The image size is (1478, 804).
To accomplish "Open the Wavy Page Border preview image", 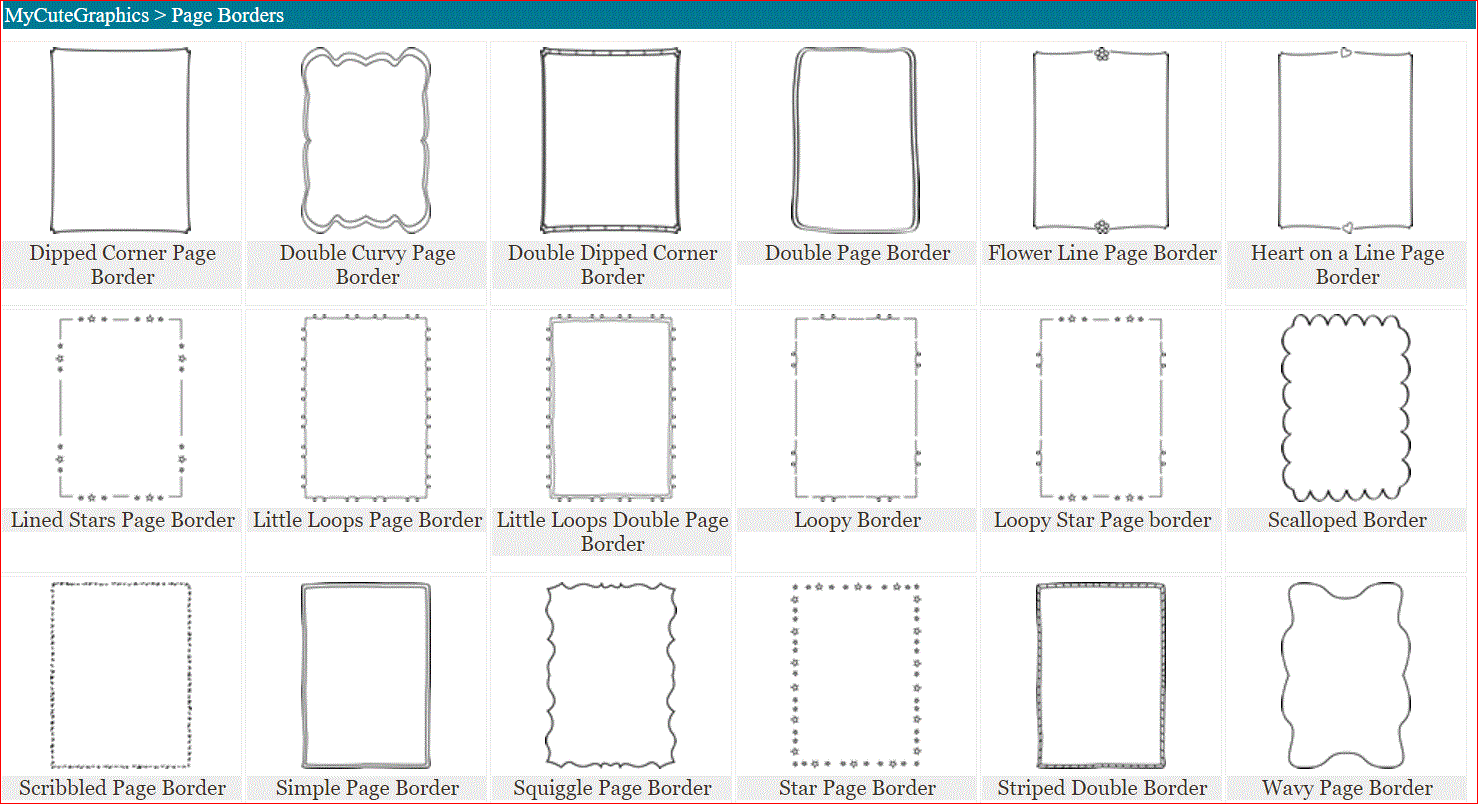I will click(1346, 674).
